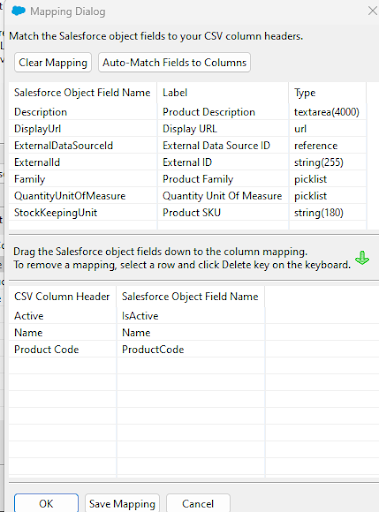The width and height of the screenshot is (379, 512).
Task: Click the reference type cell
Action: tap(328, 145)
